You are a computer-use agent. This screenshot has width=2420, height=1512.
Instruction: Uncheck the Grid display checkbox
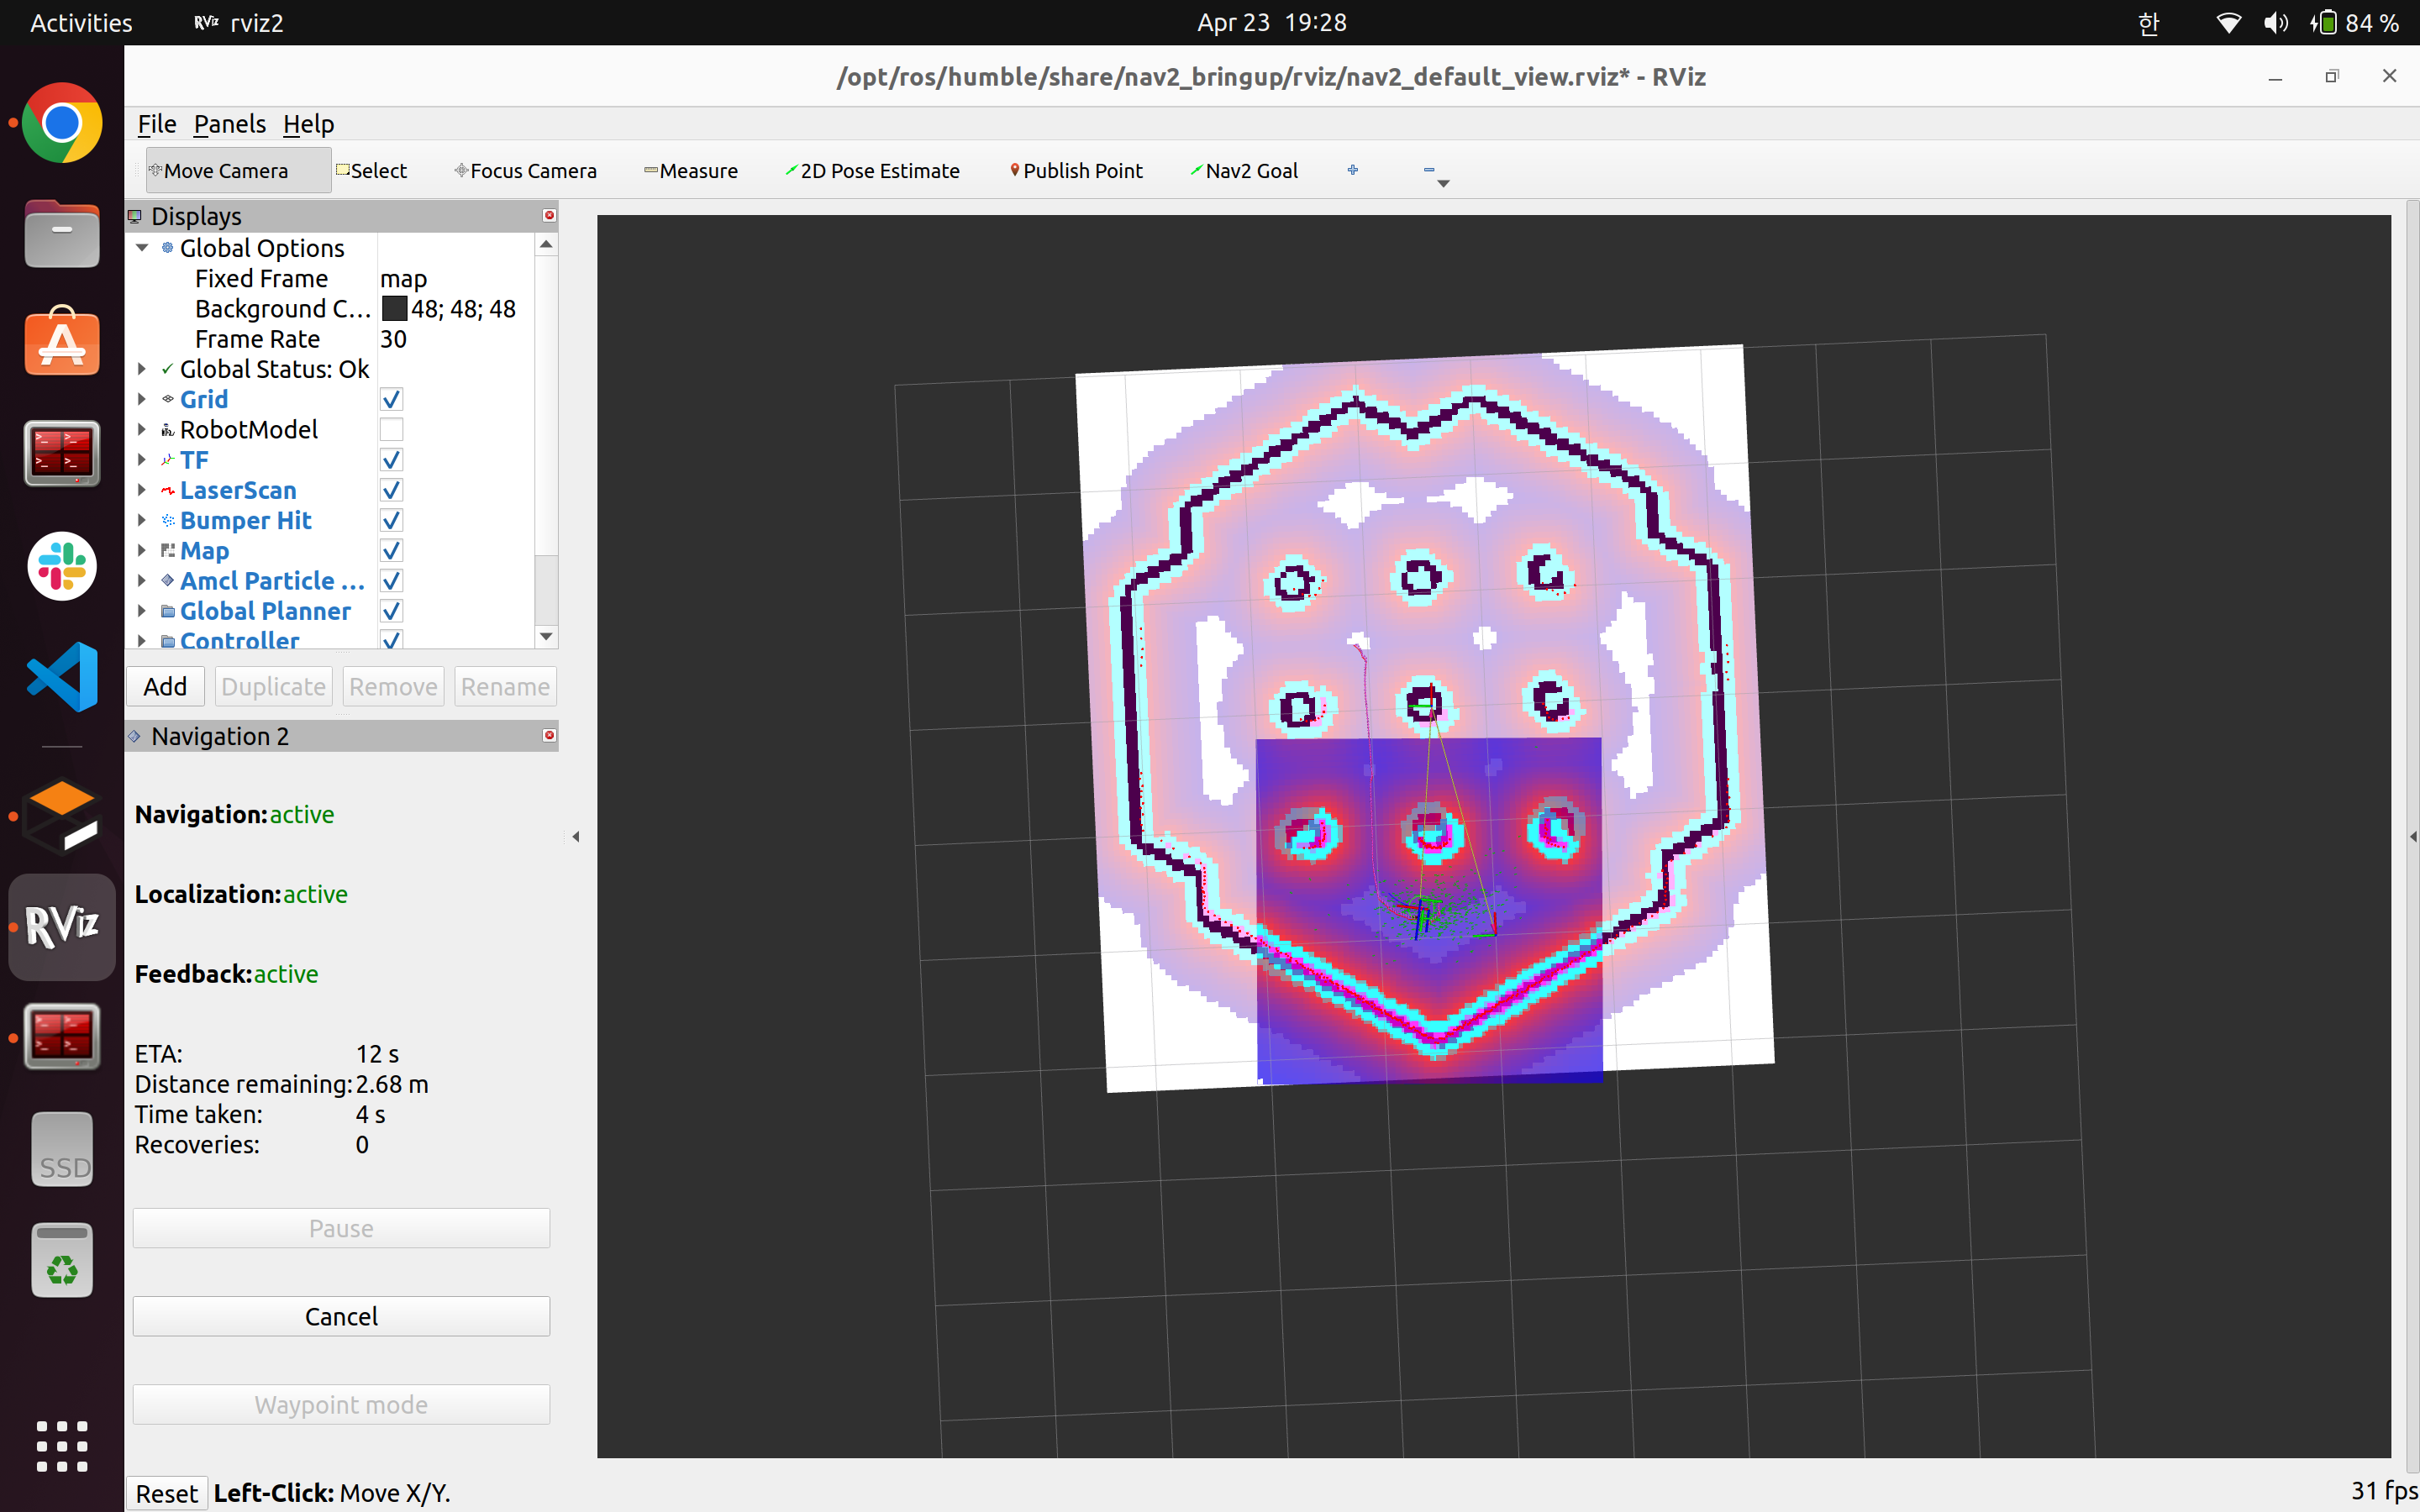(x=391, y=400)
